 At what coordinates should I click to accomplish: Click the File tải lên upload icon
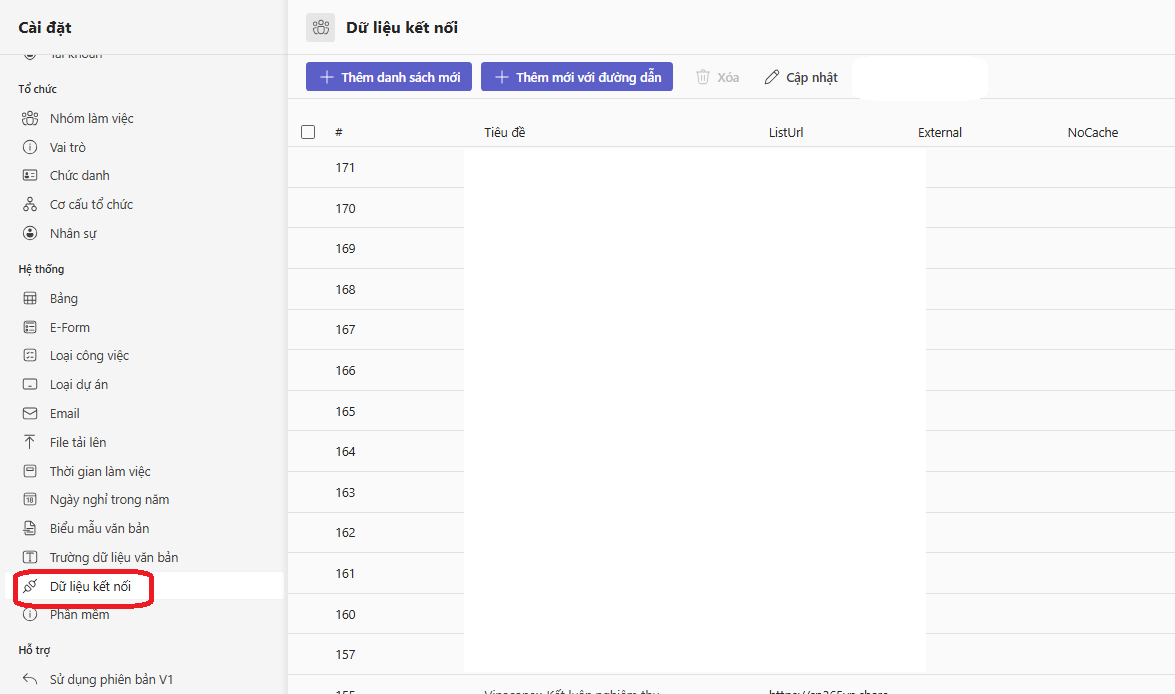[x=30, y=443]
